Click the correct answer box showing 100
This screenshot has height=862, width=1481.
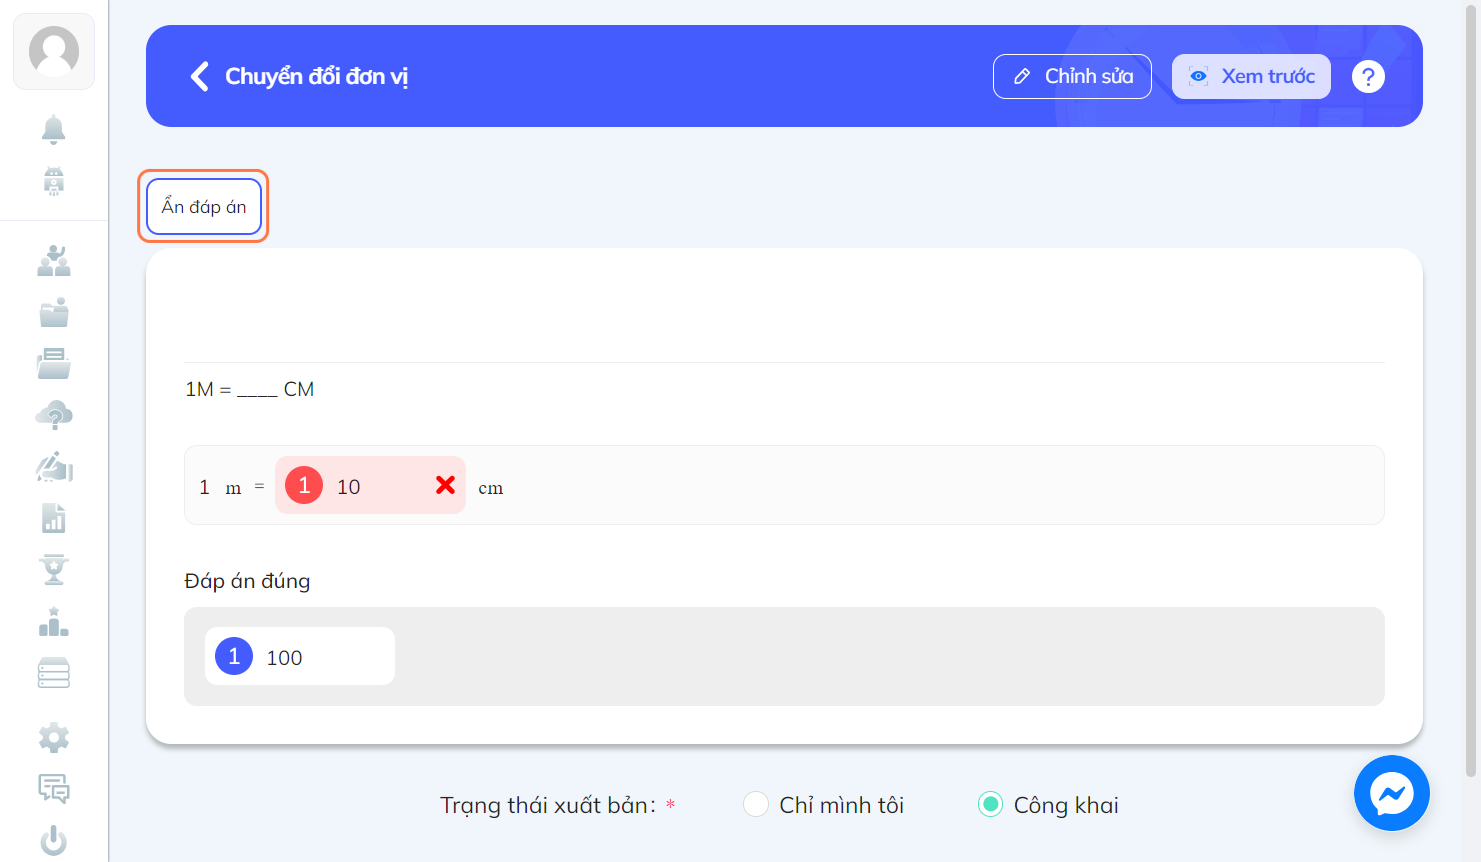point(300,656)
